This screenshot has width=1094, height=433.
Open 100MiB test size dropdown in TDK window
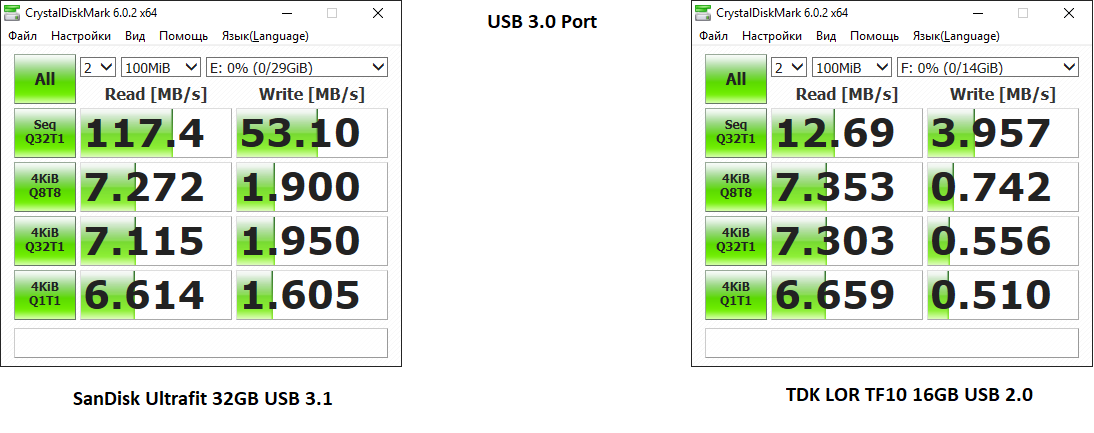[852, 68]
